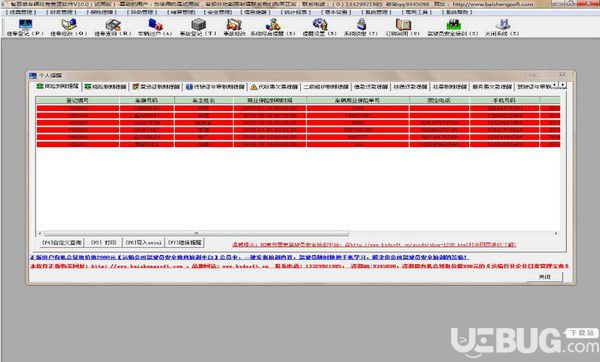Image resolution: width=600 pixels, height=362 pixels.
Task: Click the folder-computer icon labeled (O)
Action: click(x=69, y=28)
